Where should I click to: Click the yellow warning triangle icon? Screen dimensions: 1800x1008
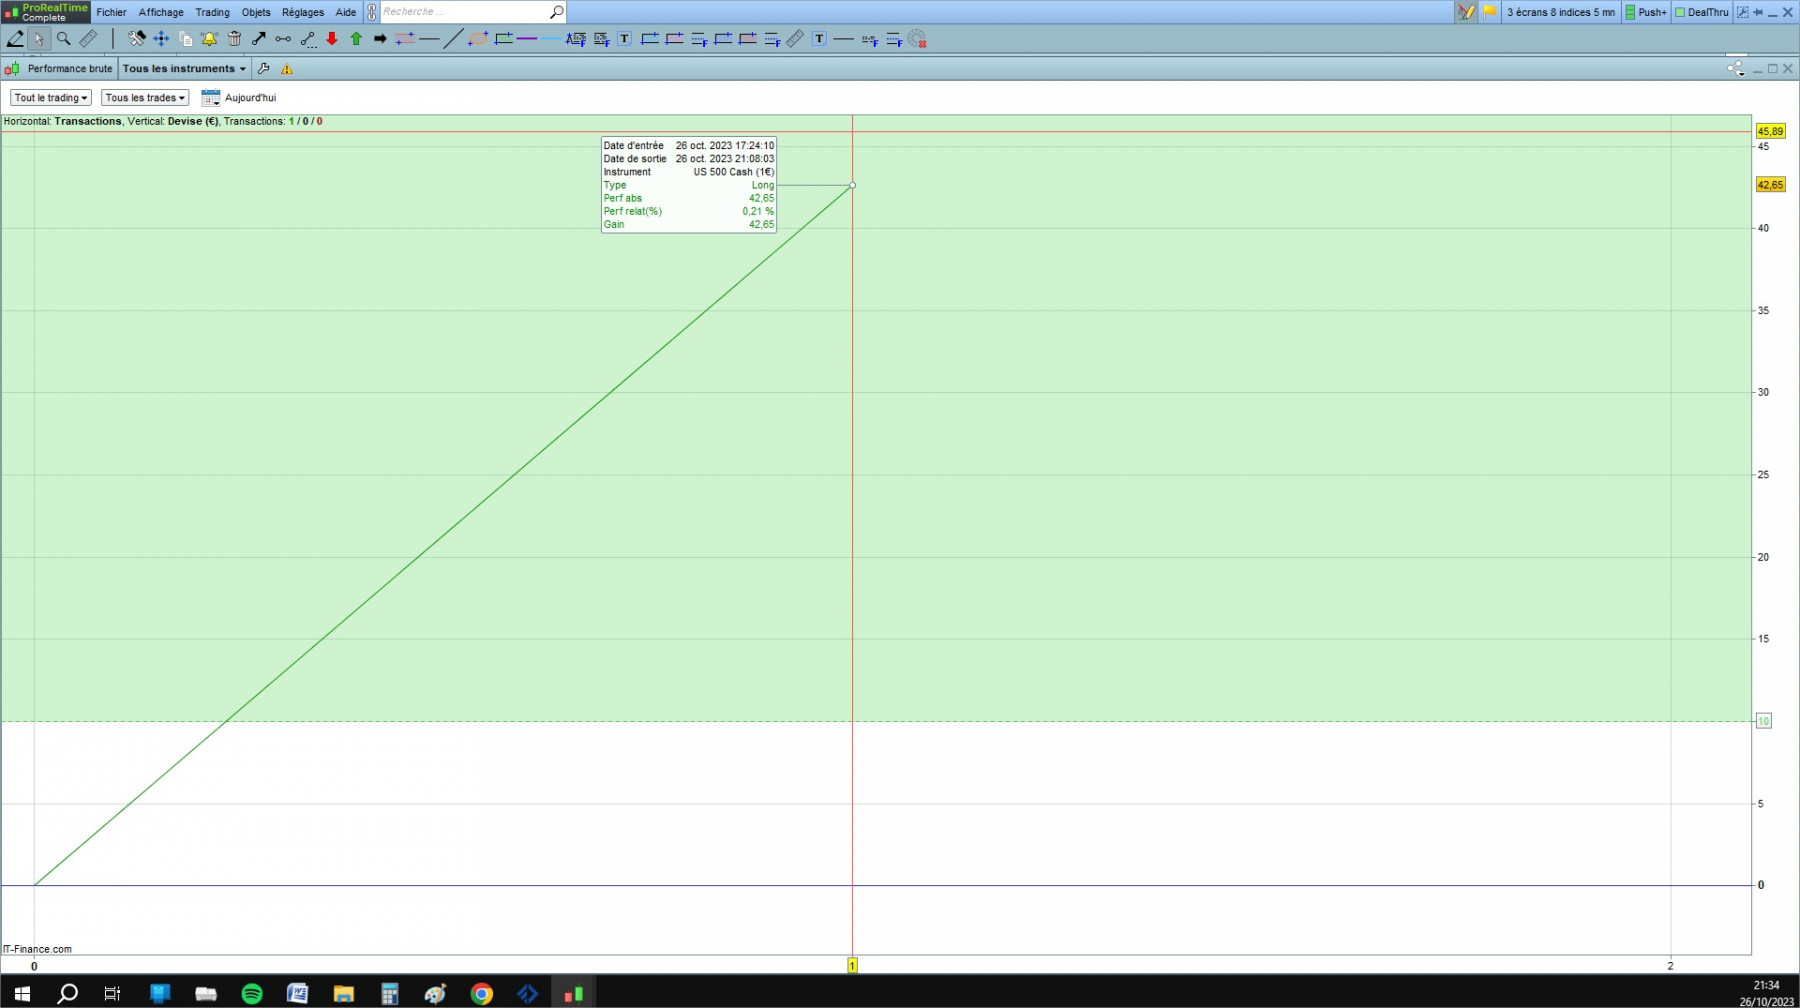pyautogui.click(x=287, y=69)
